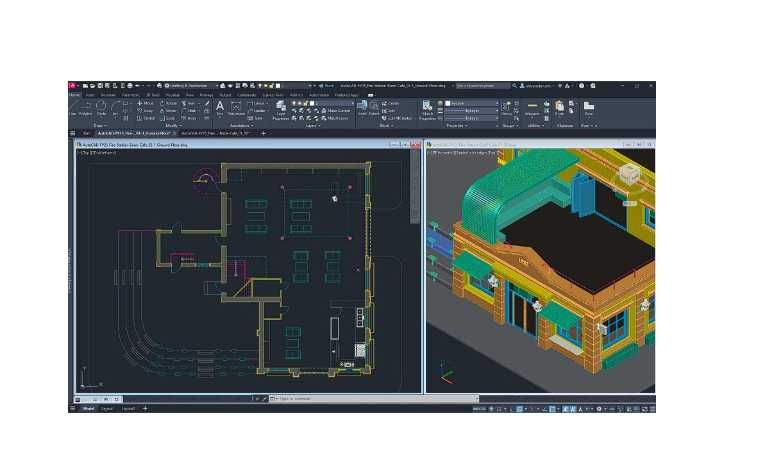Expand the Properties panel flyout
The image size is (762, 472).
tap(457, 125)
